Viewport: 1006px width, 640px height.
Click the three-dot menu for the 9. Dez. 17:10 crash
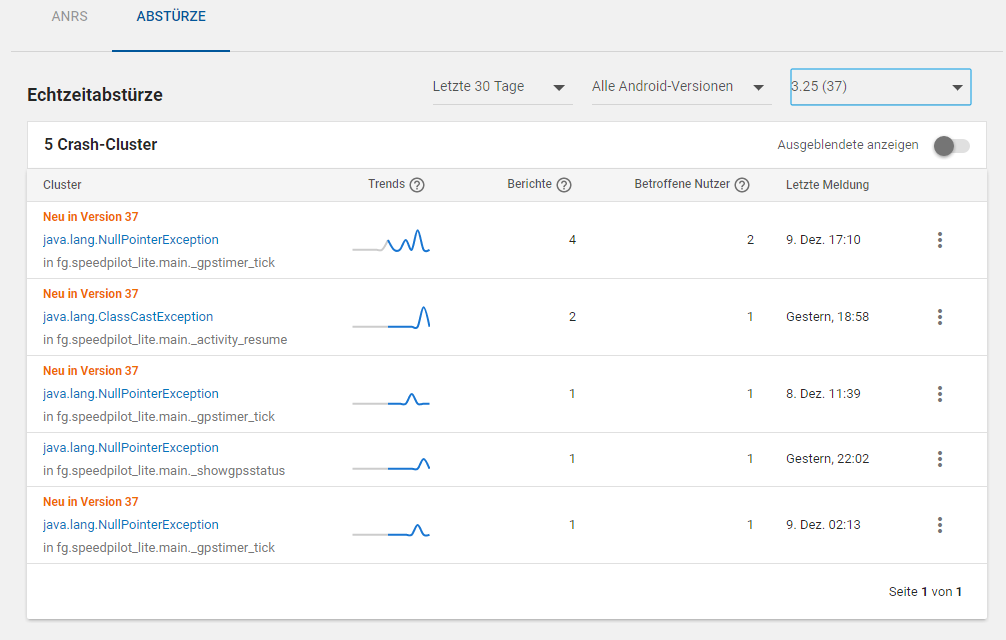940,240
